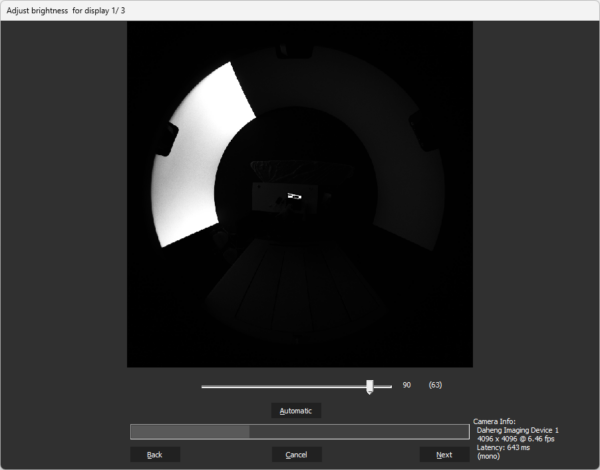This screenshot has height=470, width=600.
Task: Click the left end of the brightness slider track
Action: tap(205, 386)
